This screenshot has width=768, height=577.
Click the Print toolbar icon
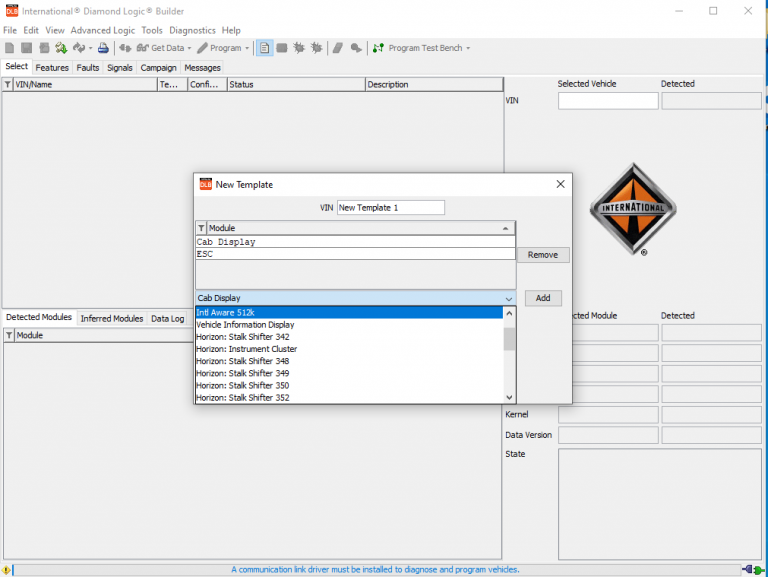103,48
